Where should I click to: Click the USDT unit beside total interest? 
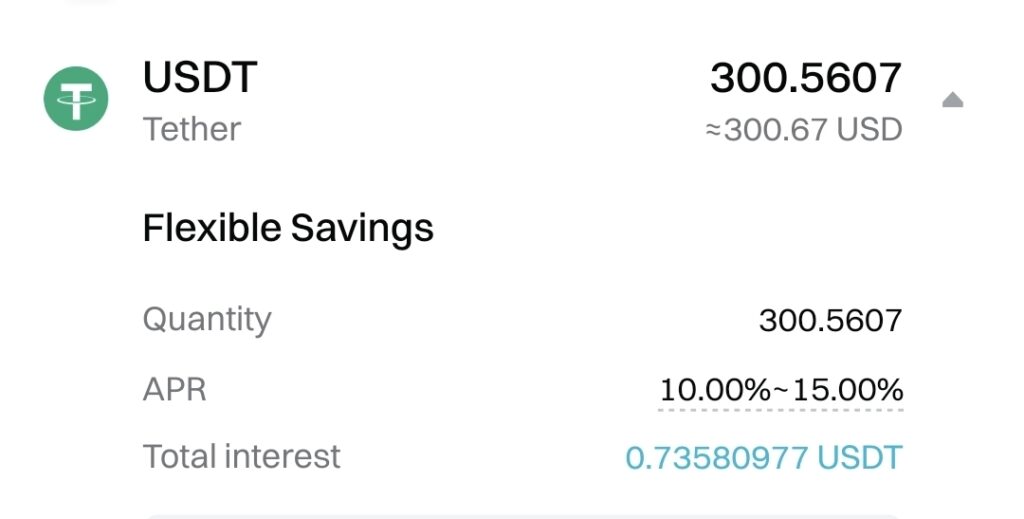click(860, 457)
